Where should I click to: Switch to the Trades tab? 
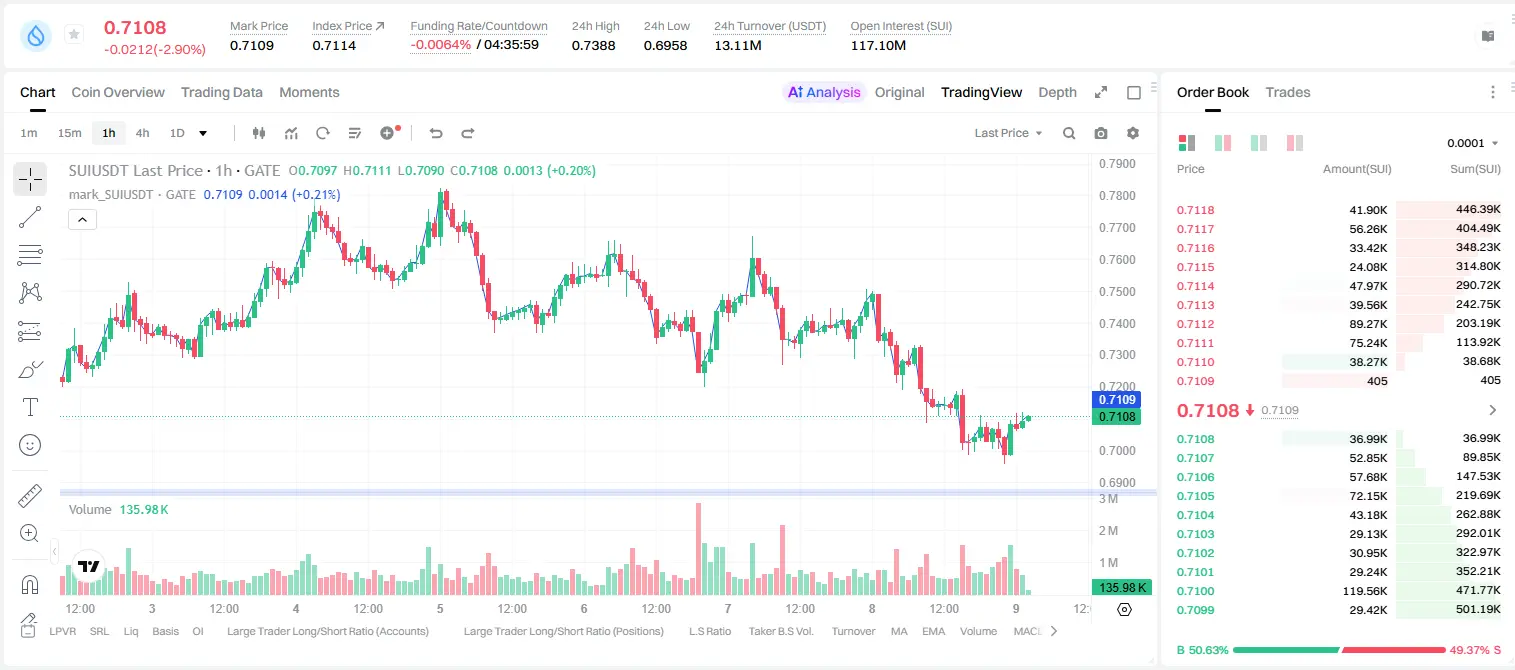[x=1287, y=92]
